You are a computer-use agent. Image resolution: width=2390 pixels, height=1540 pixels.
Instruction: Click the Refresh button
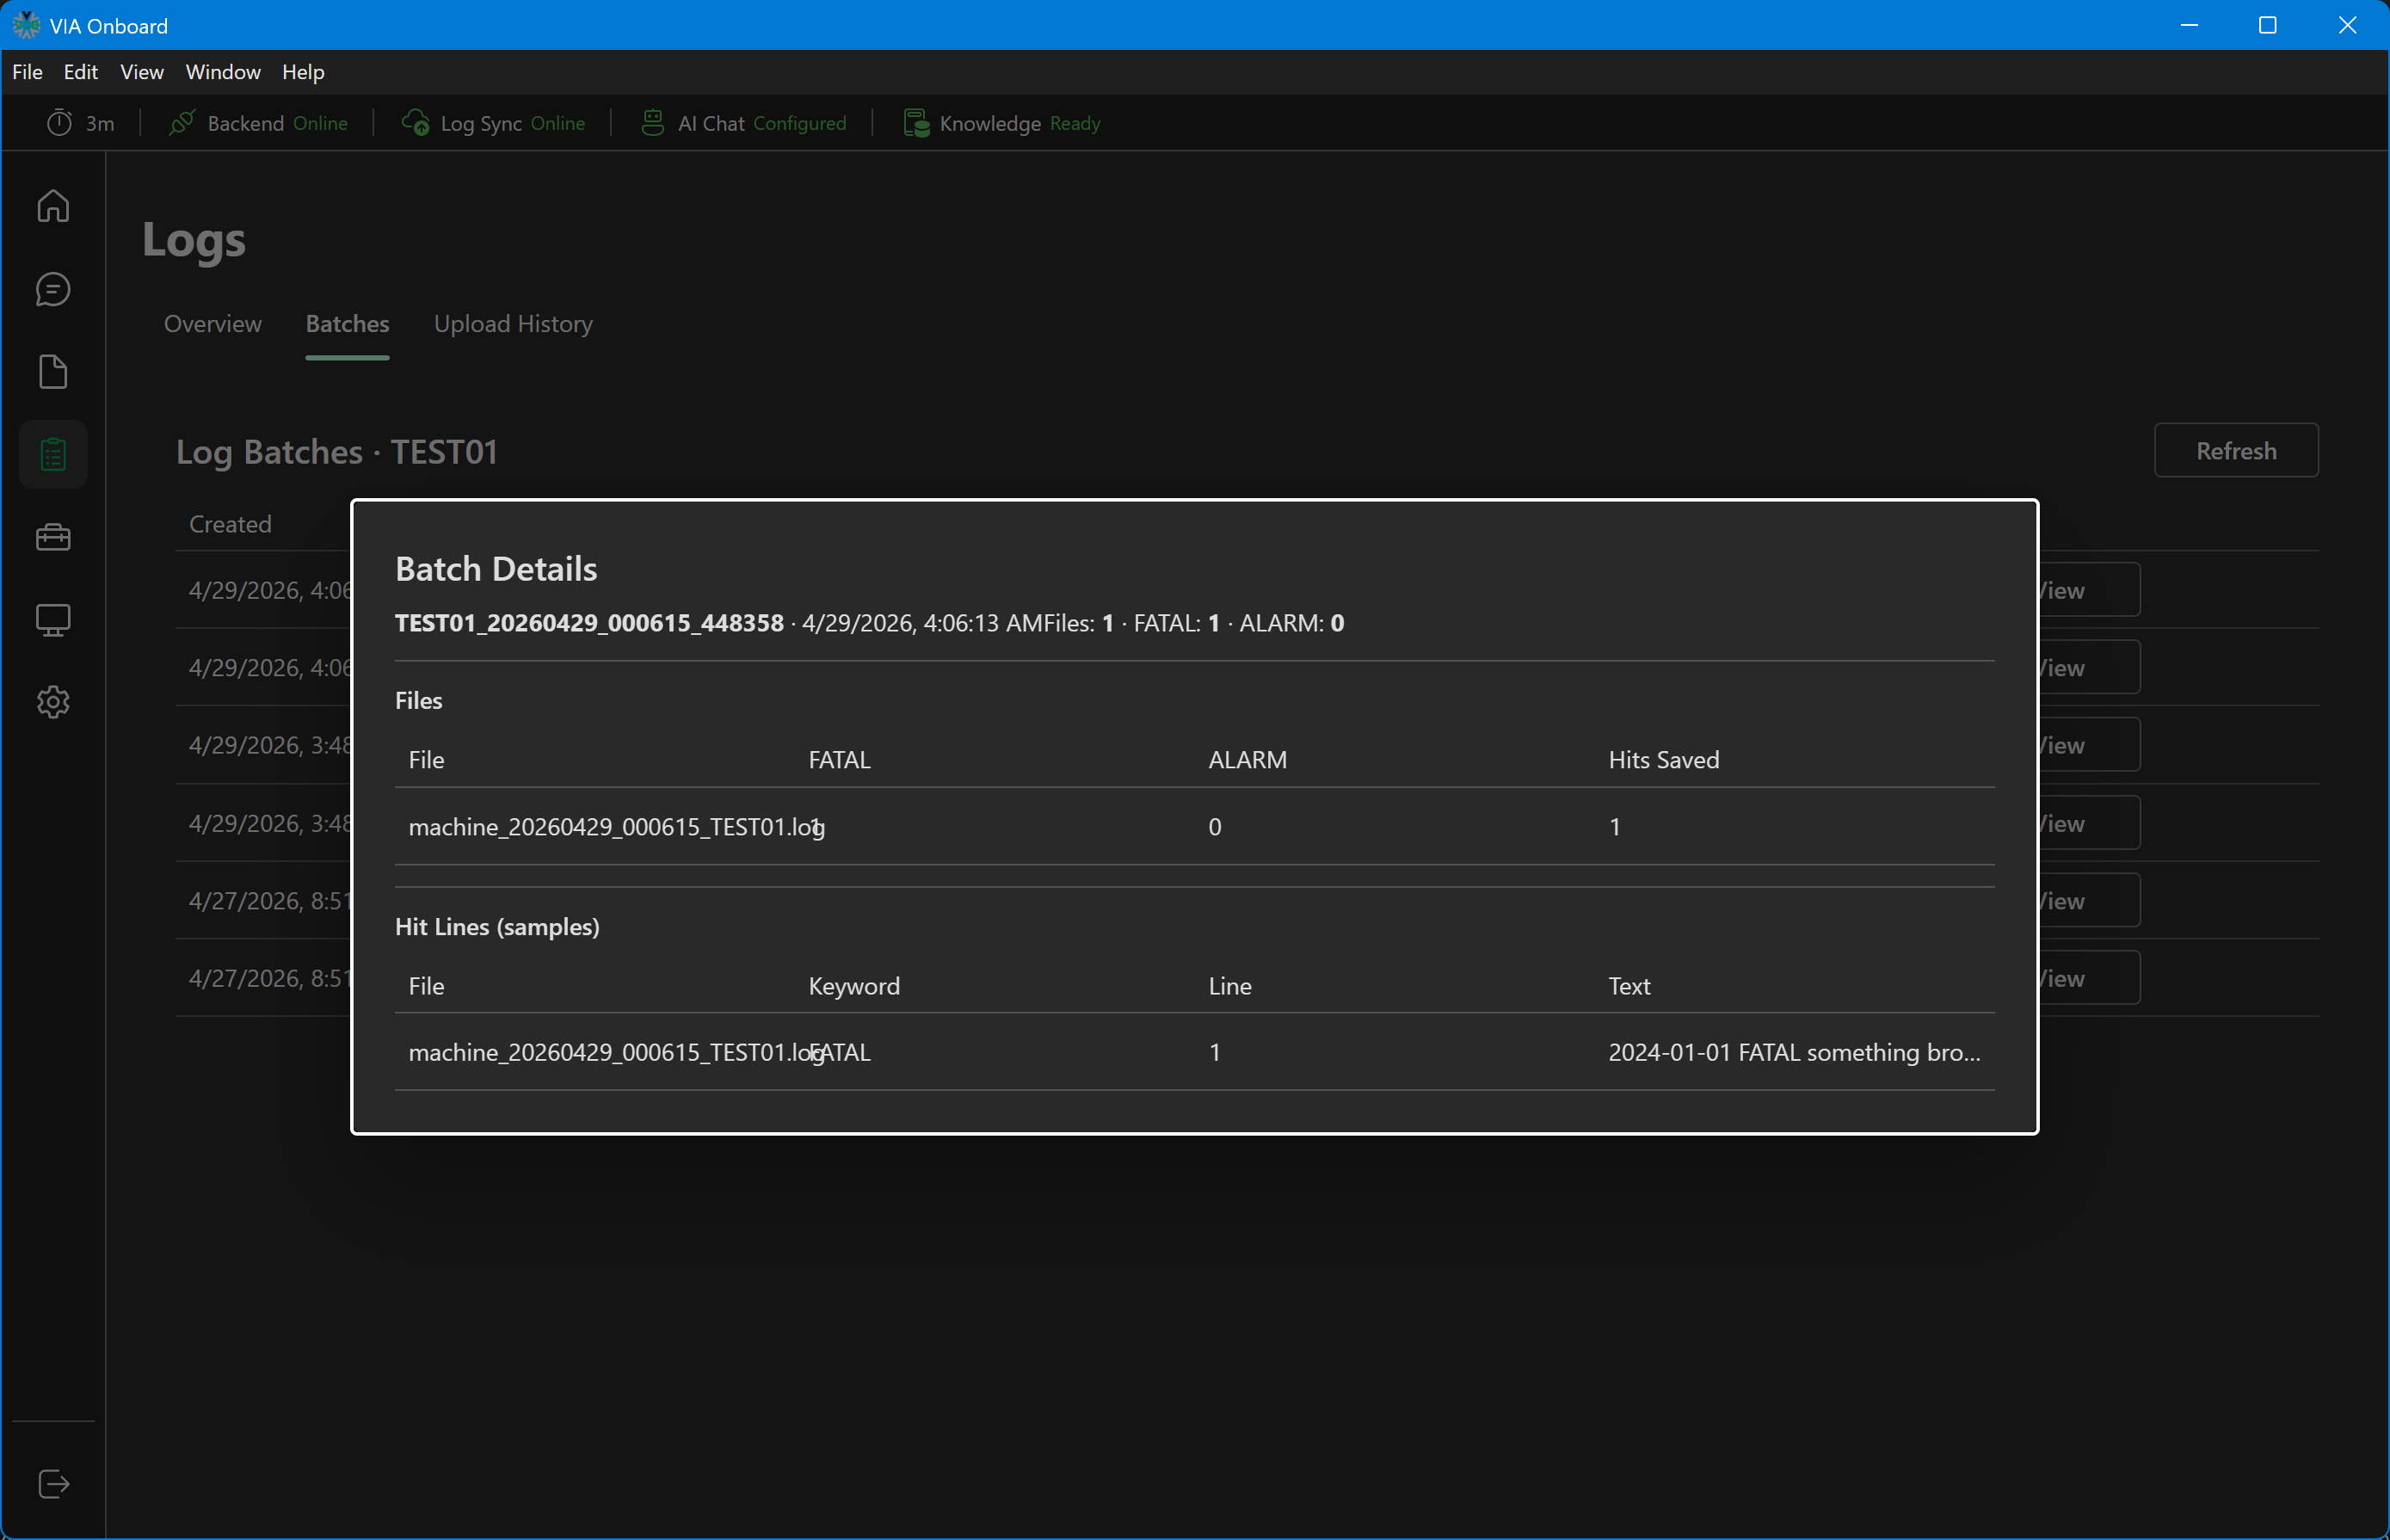2236,451
